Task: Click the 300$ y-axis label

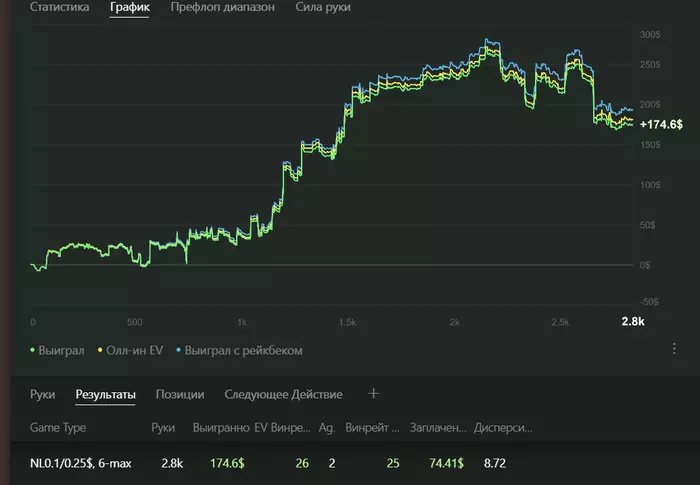Action: coord(650,34)
